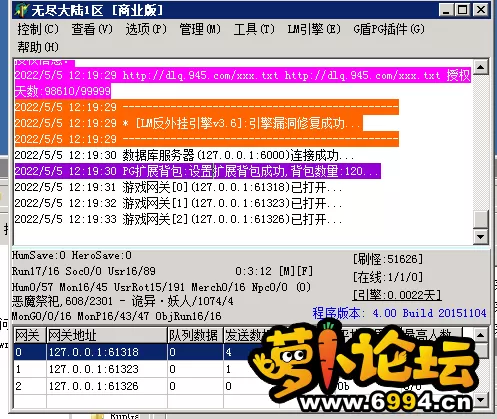The height and width of the screenshot is (419, 497).
Task: Click gateway index cell 1
Action: [x=30, y=369]
